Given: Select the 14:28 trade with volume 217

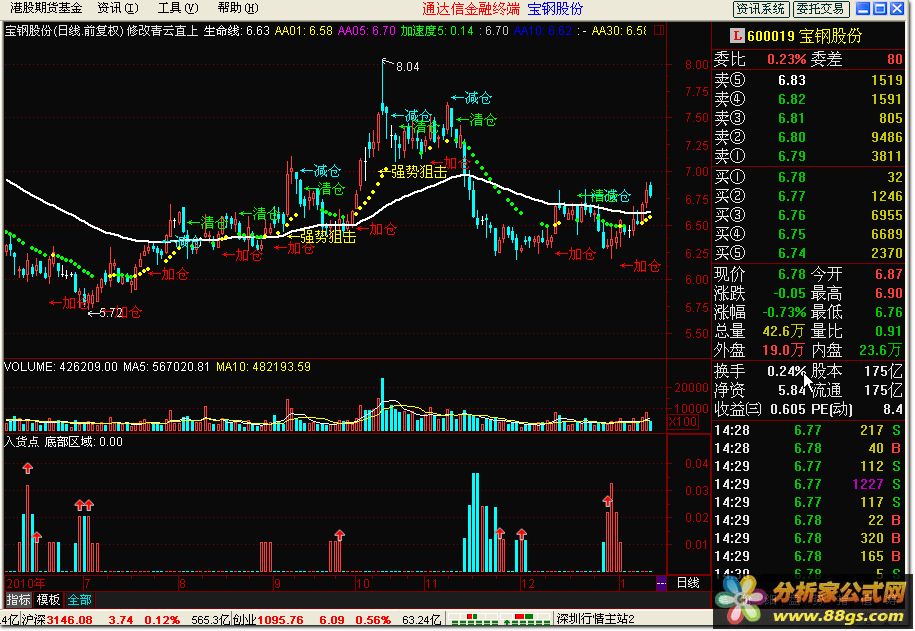Looking at the screenshot, I should click(x=808, y=430).
